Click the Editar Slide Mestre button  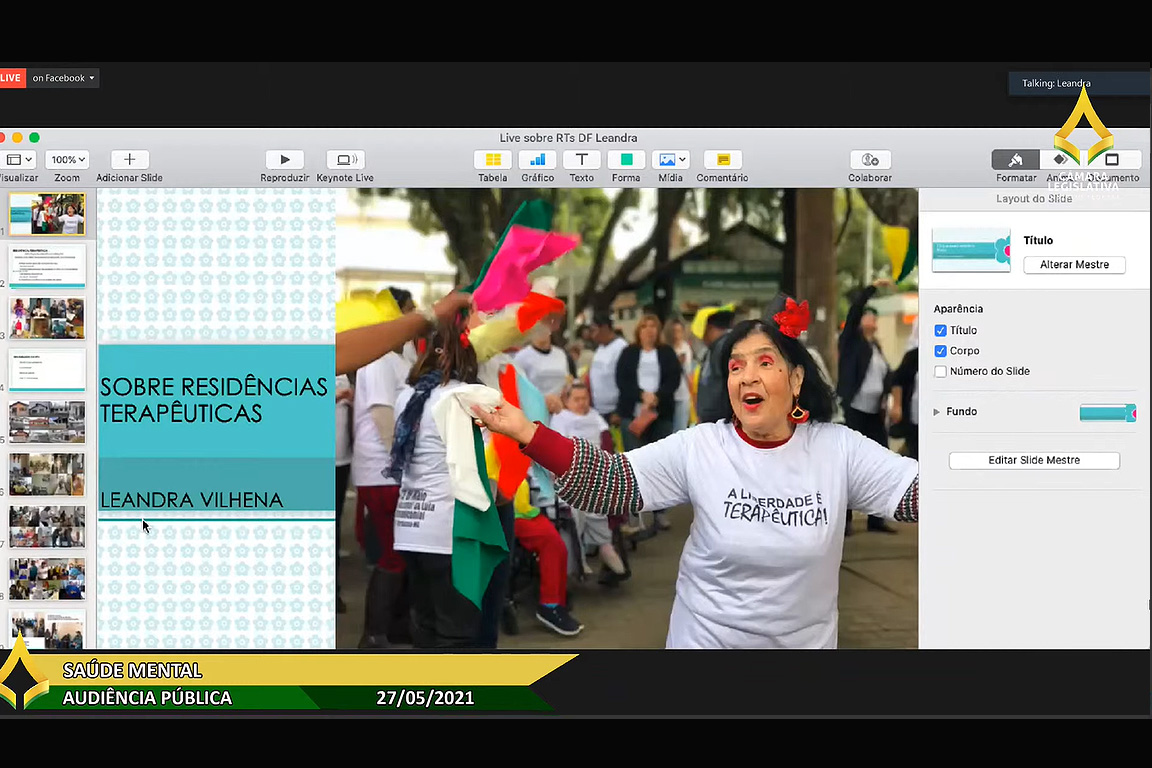click(x=1034, y=460)
